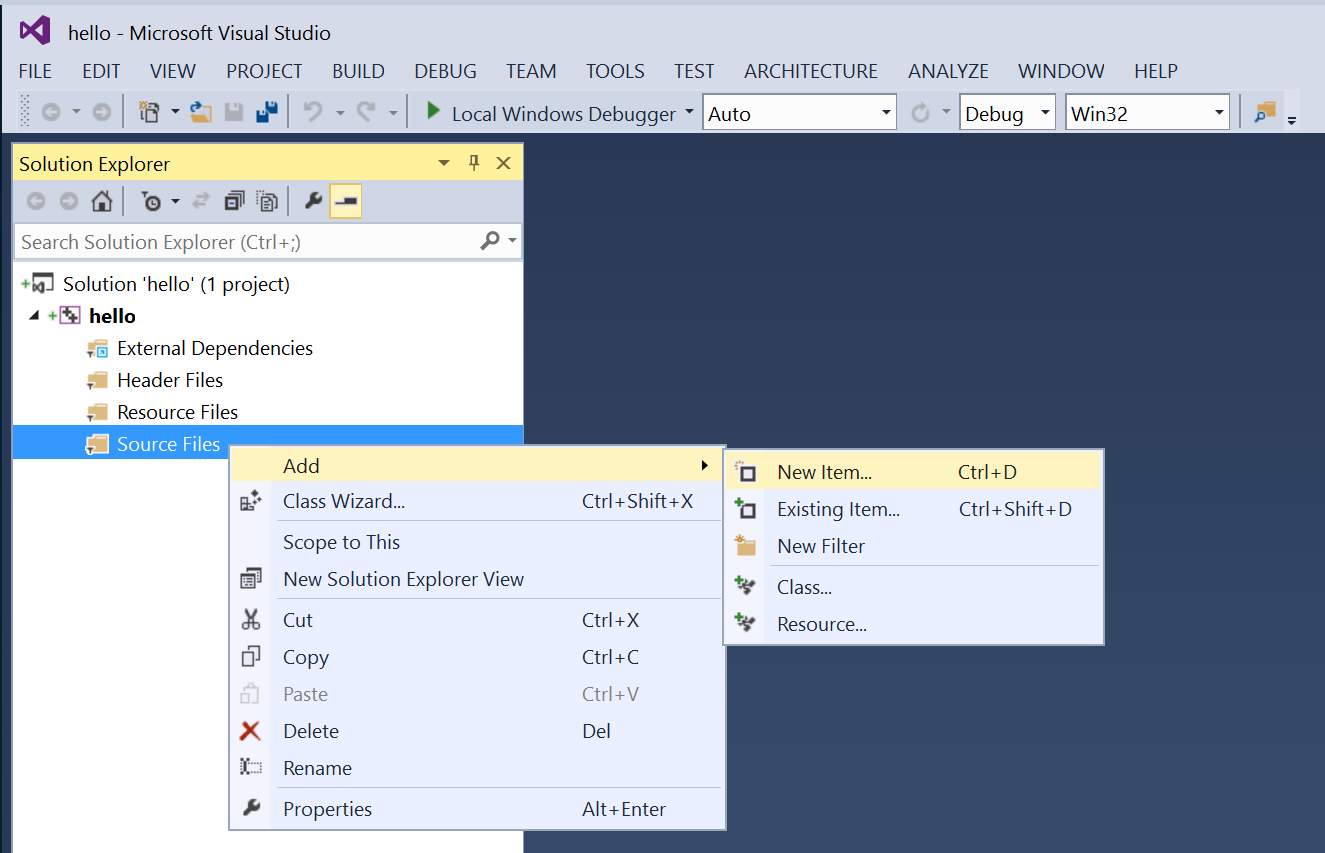Open the Pending Changes Filter dropdown arrow

[175, 201]
